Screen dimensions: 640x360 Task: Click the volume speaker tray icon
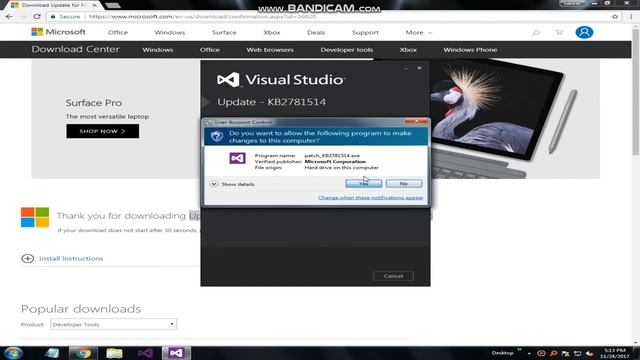coord(590,353)
